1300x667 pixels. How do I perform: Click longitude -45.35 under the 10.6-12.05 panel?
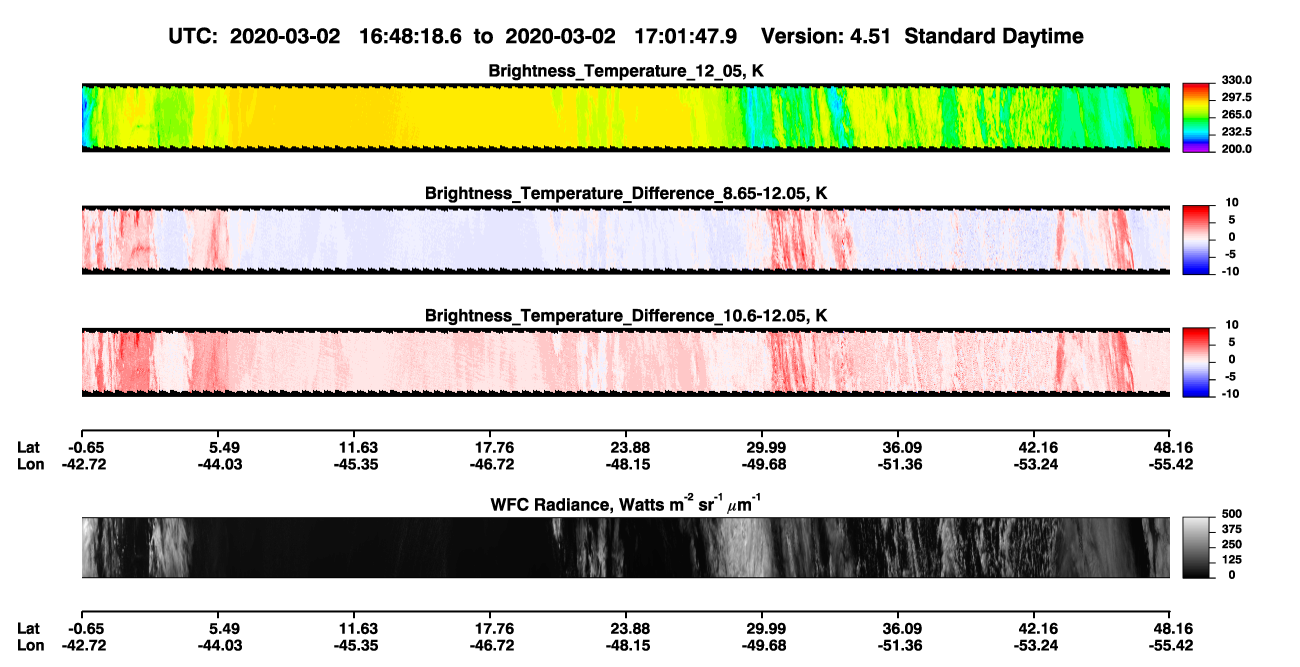(354, 464)
